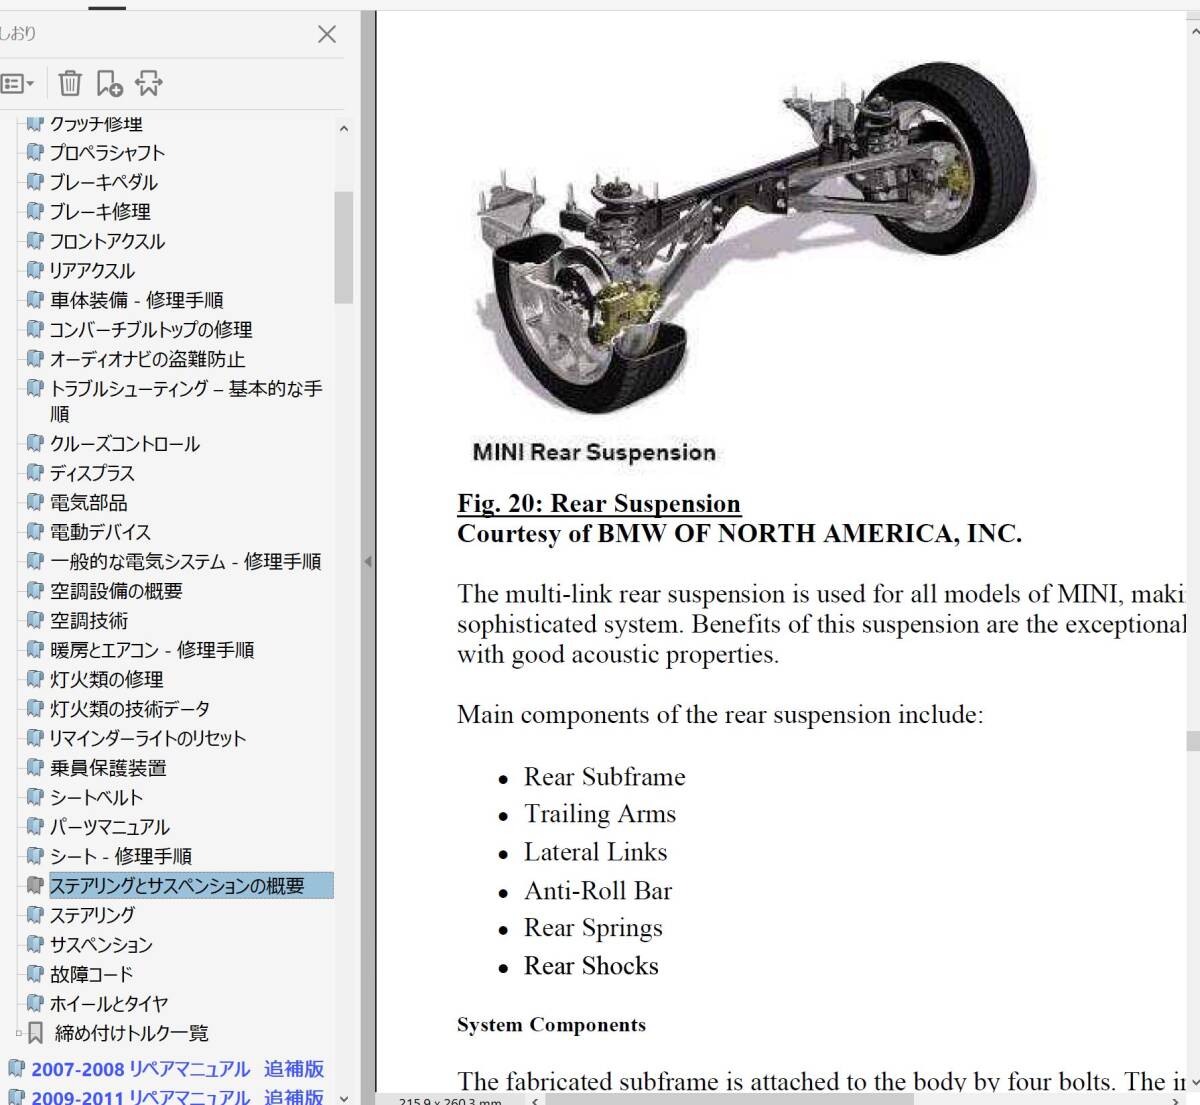Click the bookmark icon beside パーツマニュアル
The width and height of the screenshot is (1200, 1105).
click(x=35, y=827)
